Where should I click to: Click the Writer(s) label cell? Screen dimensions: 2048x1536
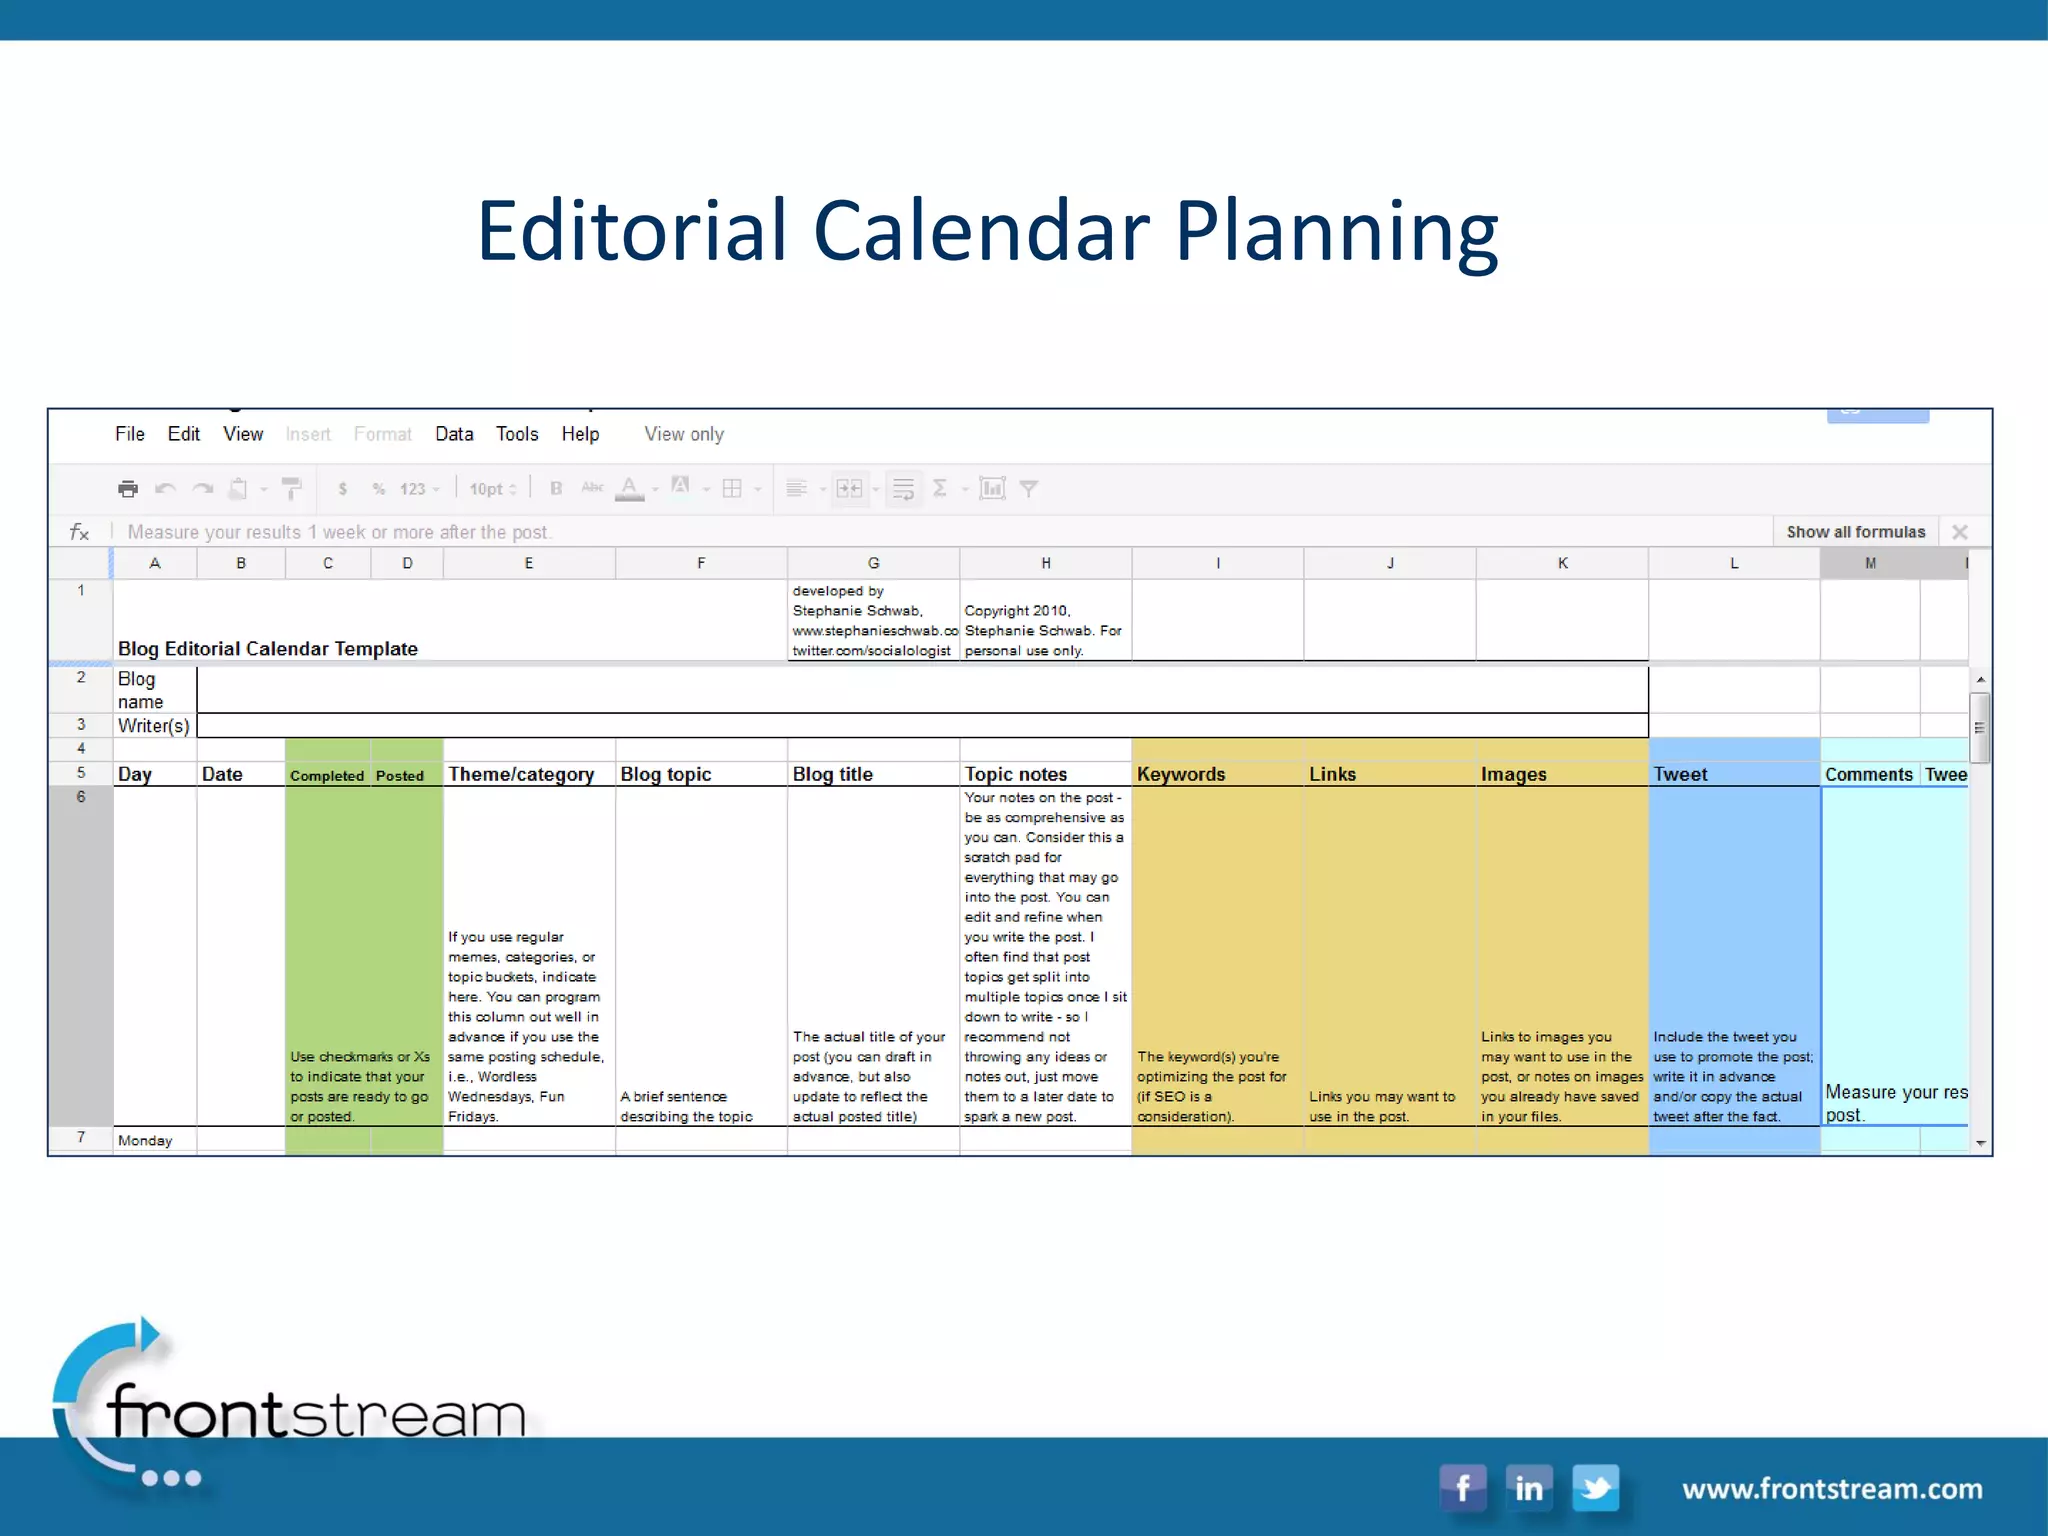(x=155, y=725)
